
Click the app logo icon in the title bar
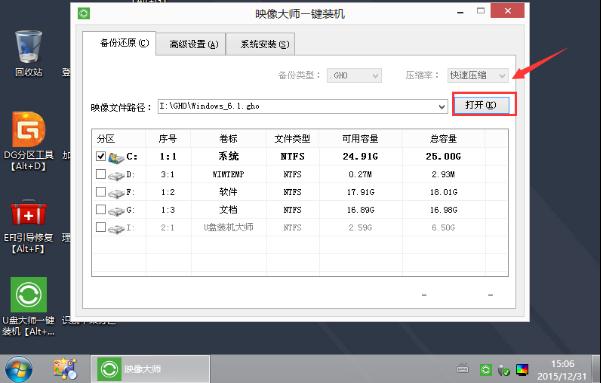coord(84,14)
